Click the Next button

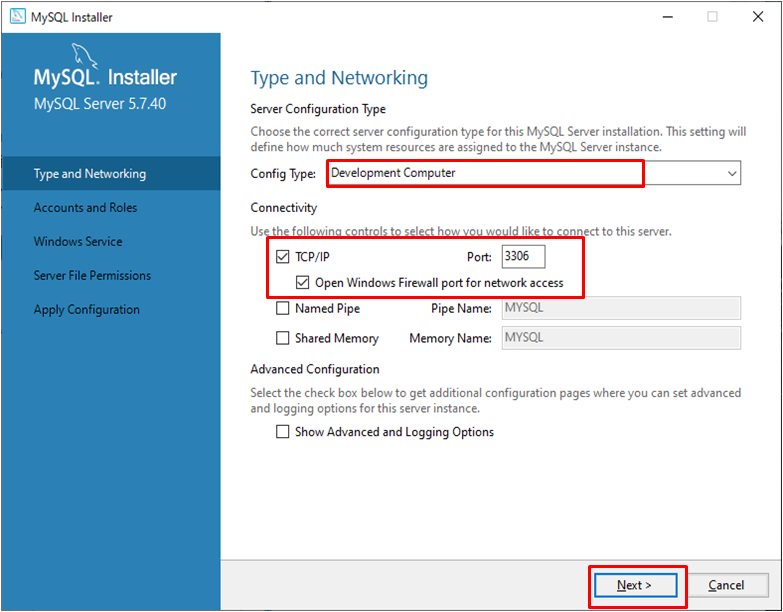click(x=635, y=585)
